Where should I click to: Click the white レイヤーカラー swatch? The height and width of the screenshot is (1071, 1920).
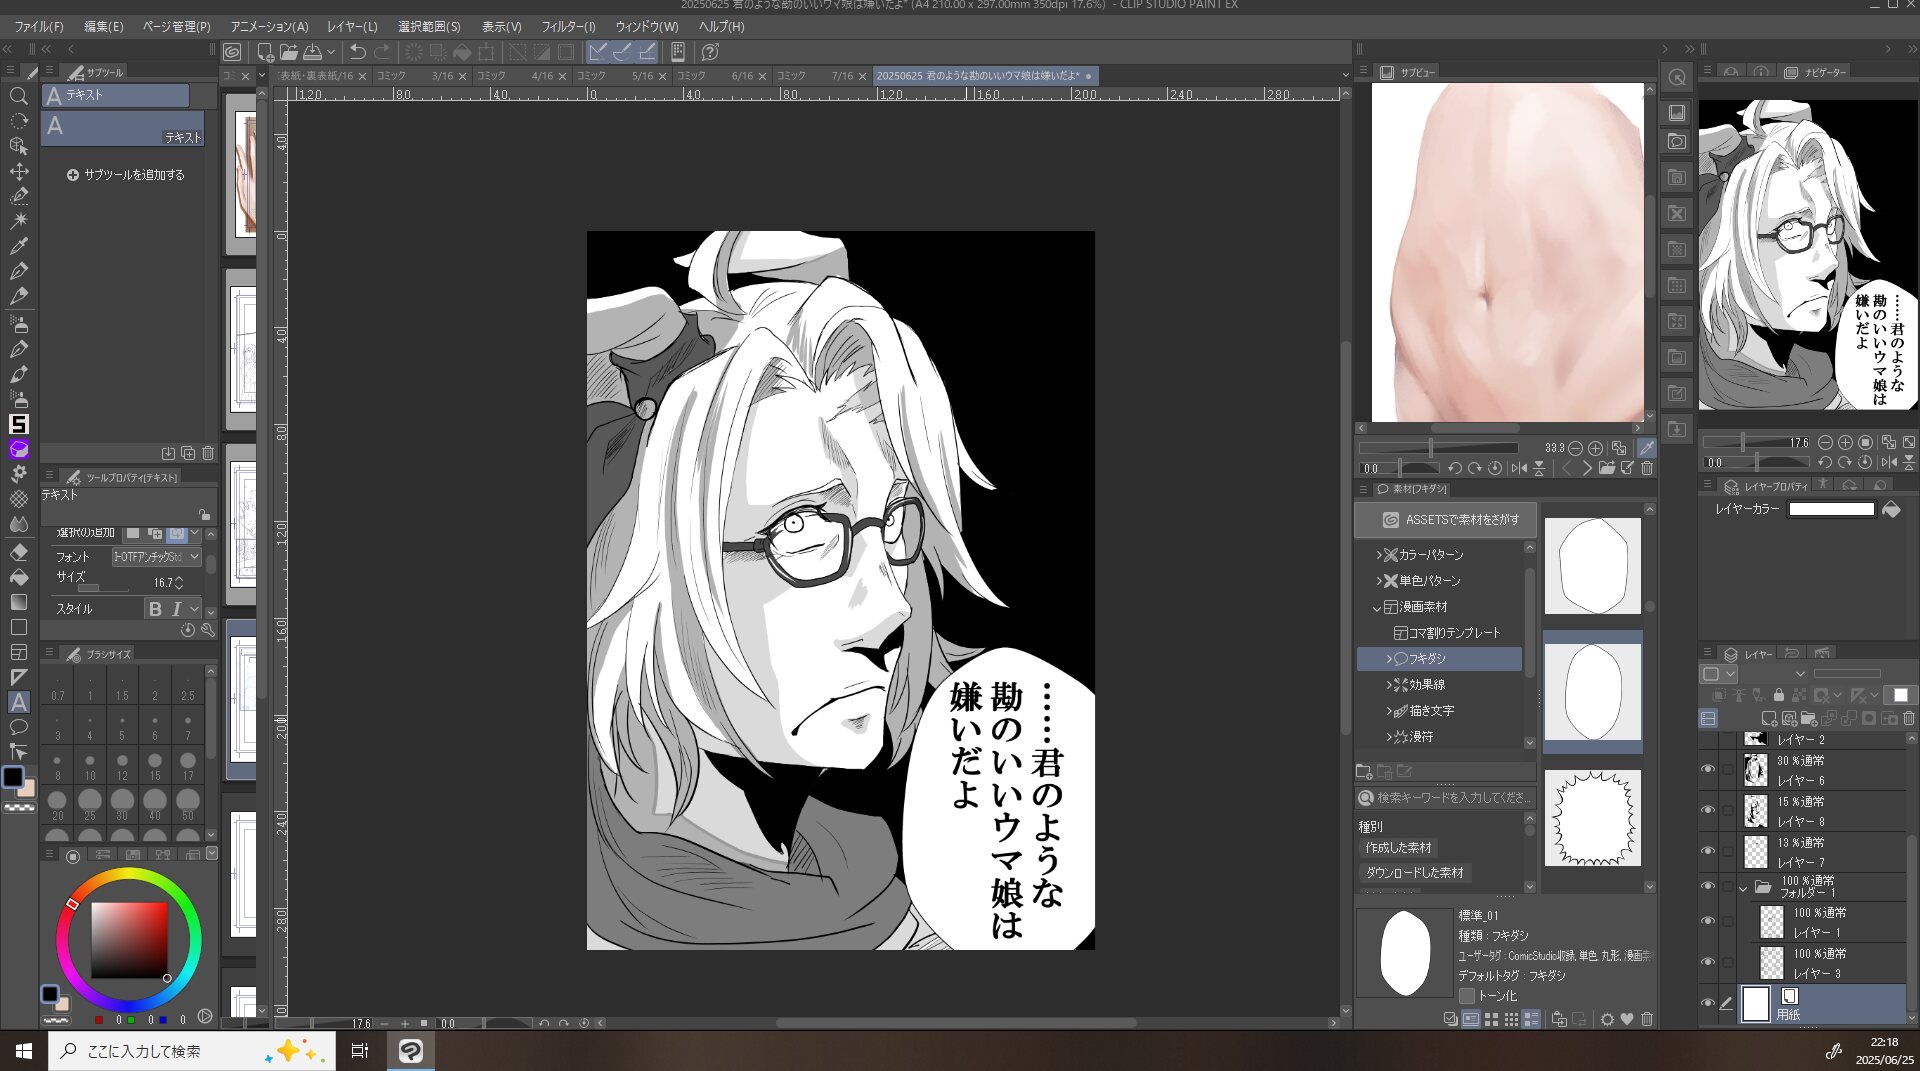click(1831, 509)
